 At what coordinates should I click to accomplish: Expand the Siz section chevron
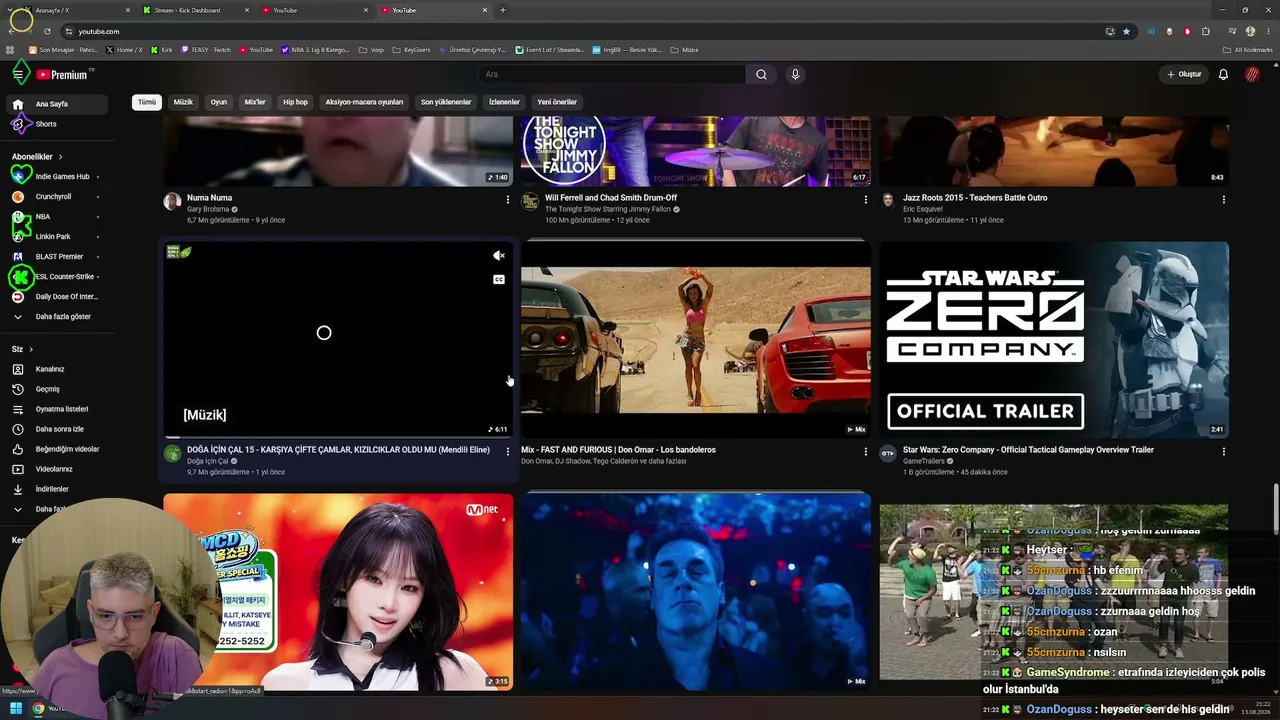tap(31, 349)
